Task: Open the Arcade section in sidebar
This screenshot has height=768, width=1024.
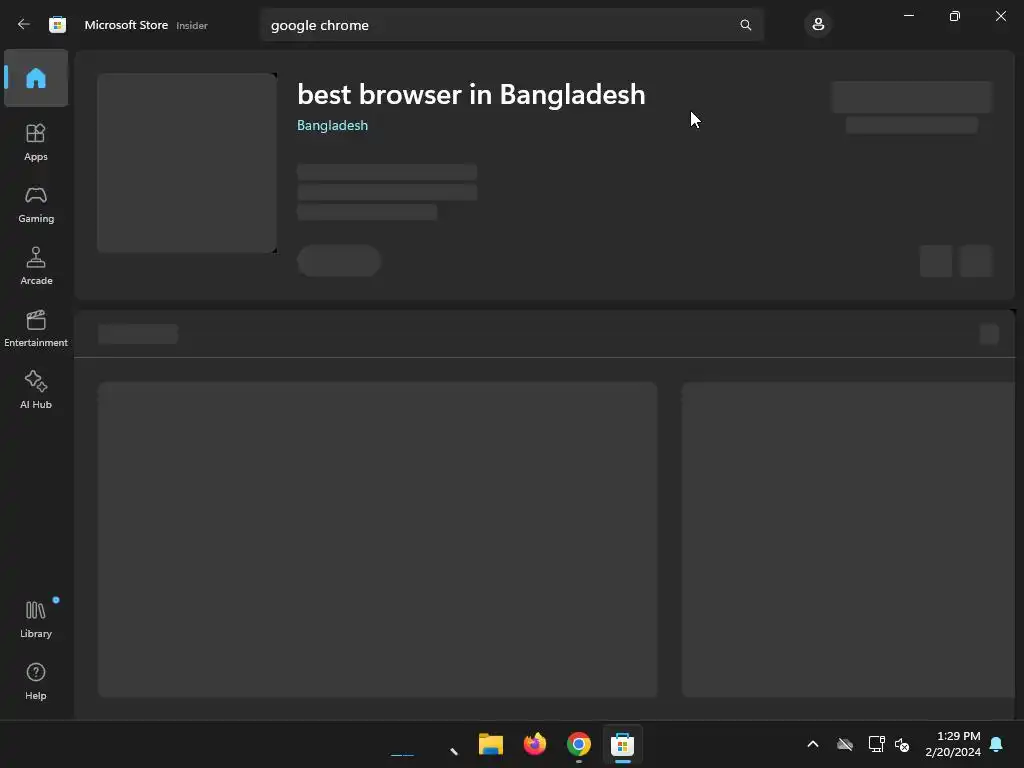Action: 36,266
